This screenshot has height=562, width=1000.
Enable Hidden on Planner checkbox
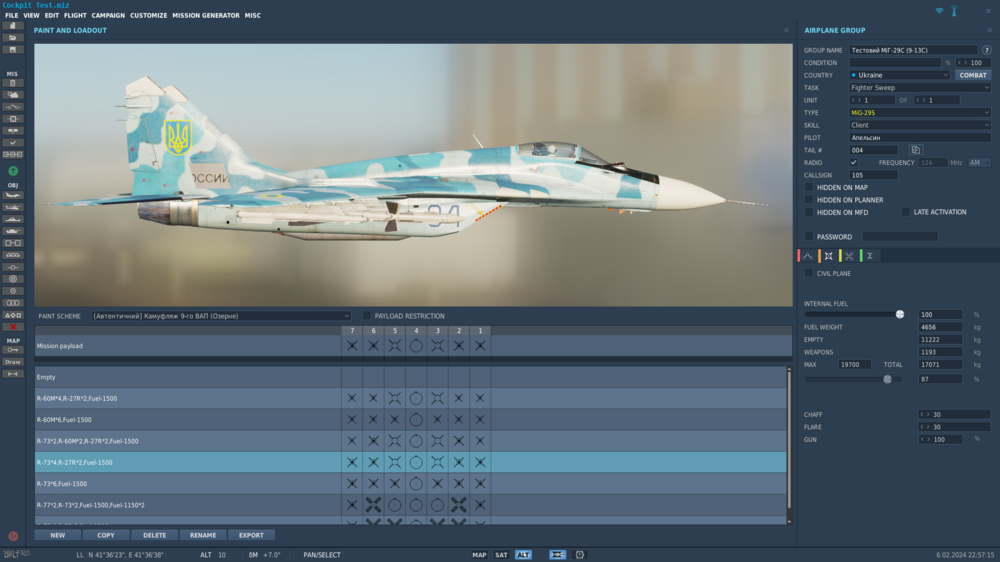pos(809,200)
